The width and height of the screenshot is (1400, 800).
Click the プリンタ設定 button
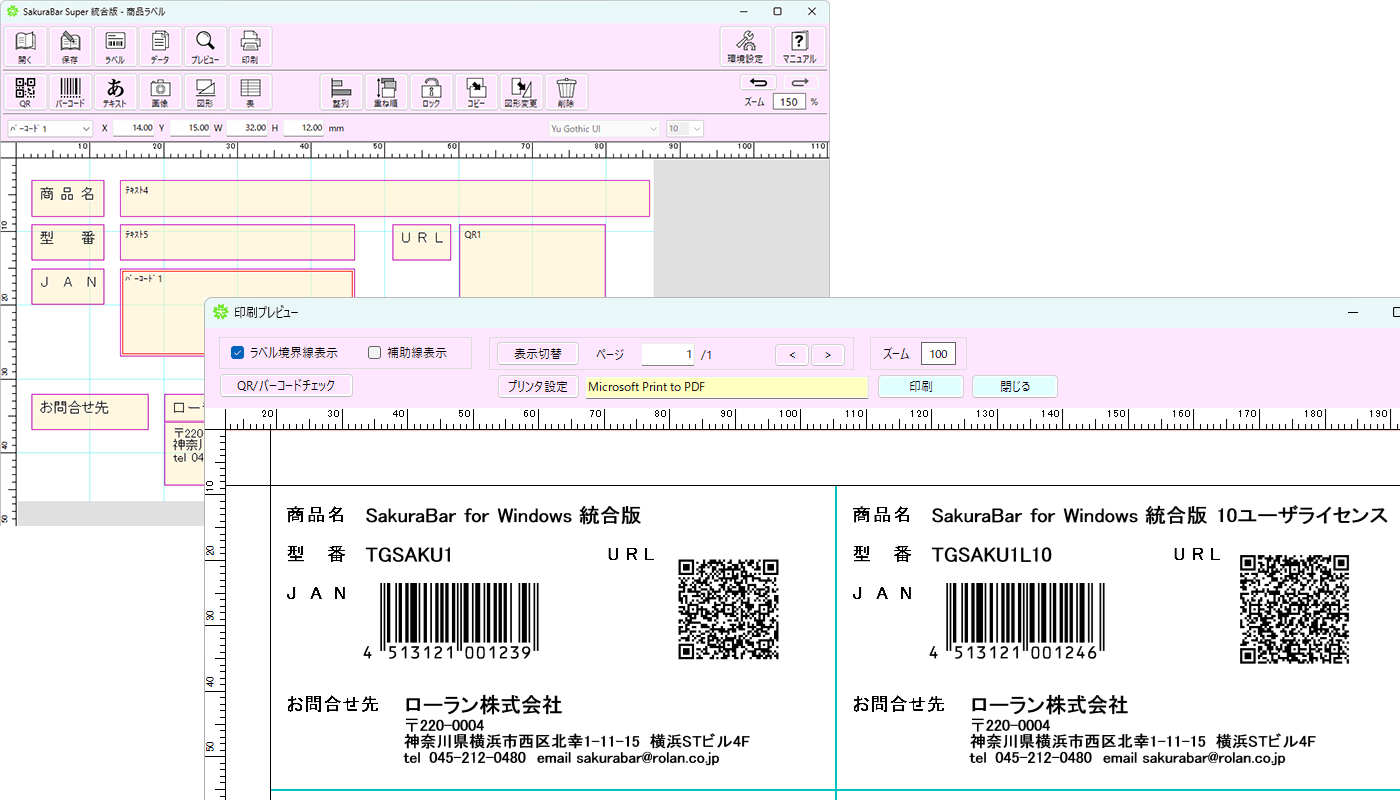pyautogui.click(x=538, y=386)
